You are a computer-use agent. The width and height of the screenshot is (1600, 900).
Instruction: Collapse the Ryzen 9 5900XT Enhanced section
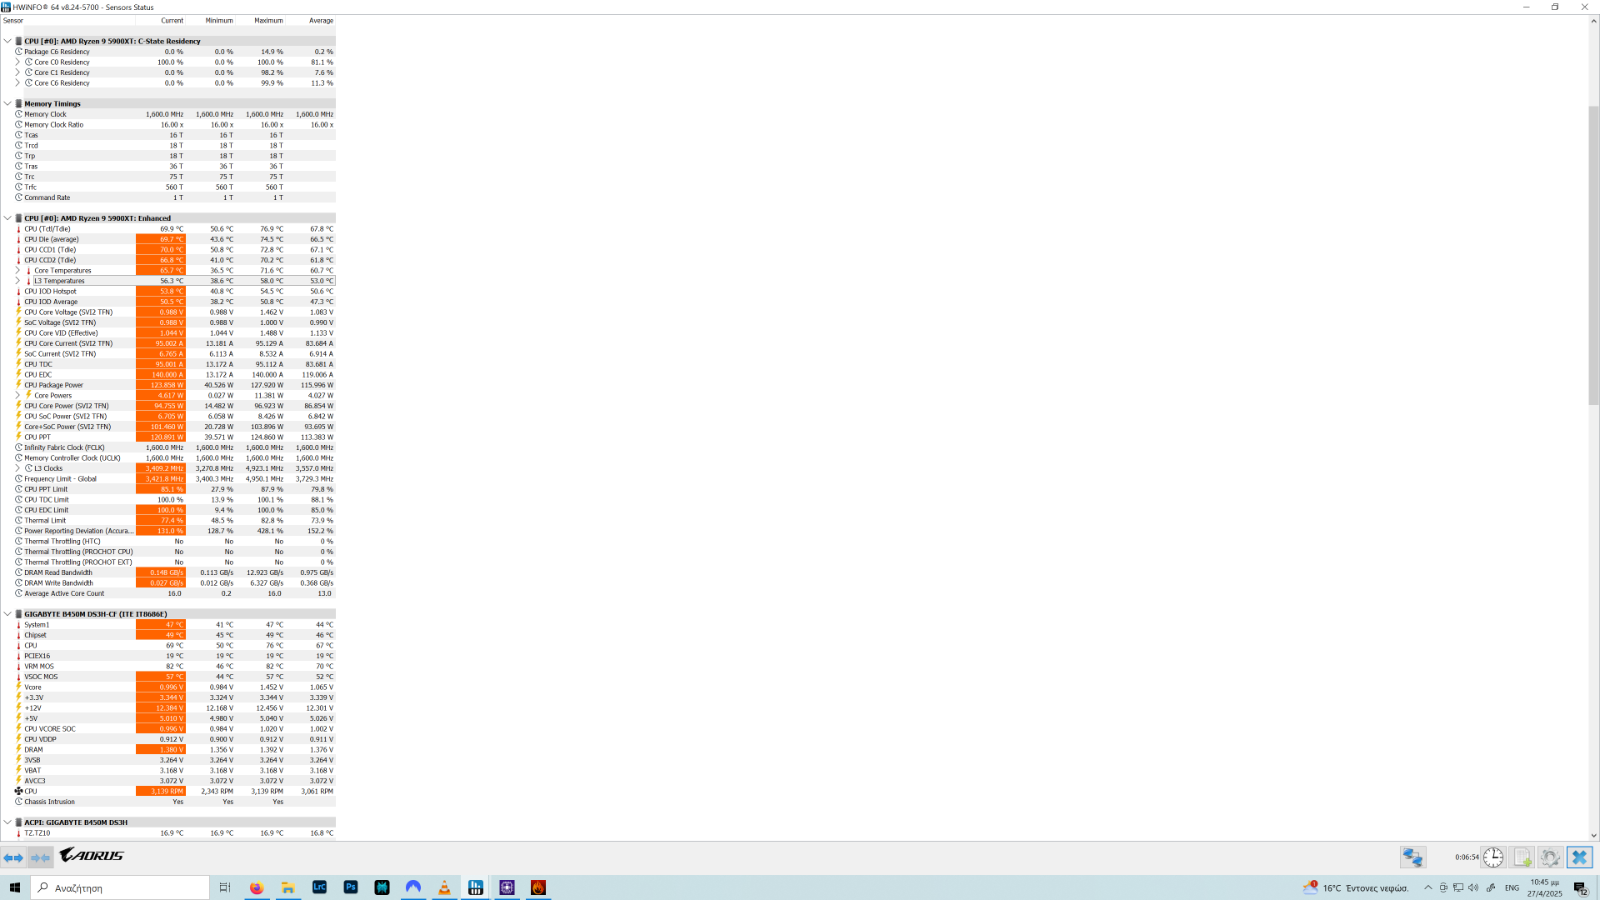coord(7,218)
